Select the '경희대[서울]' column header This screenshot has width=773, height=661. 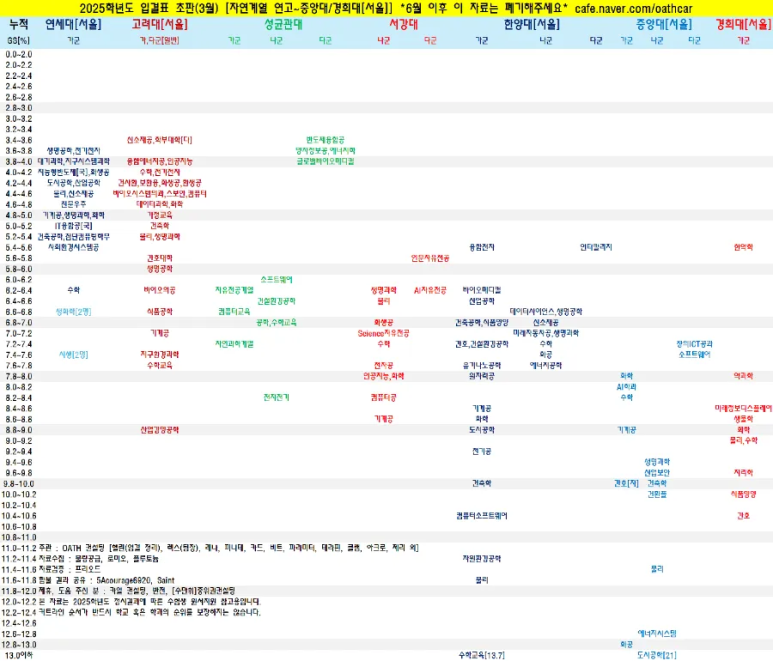pos(743,24)
